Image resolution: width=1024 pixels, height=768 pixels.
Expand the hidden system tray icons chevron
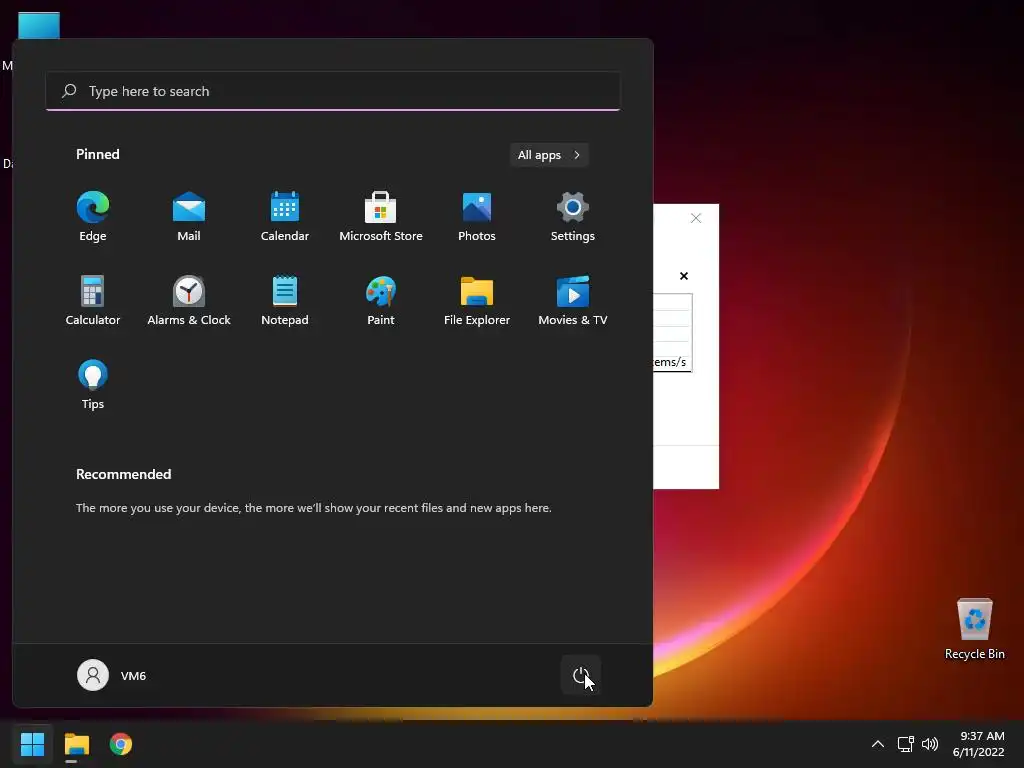click(878, 744)
